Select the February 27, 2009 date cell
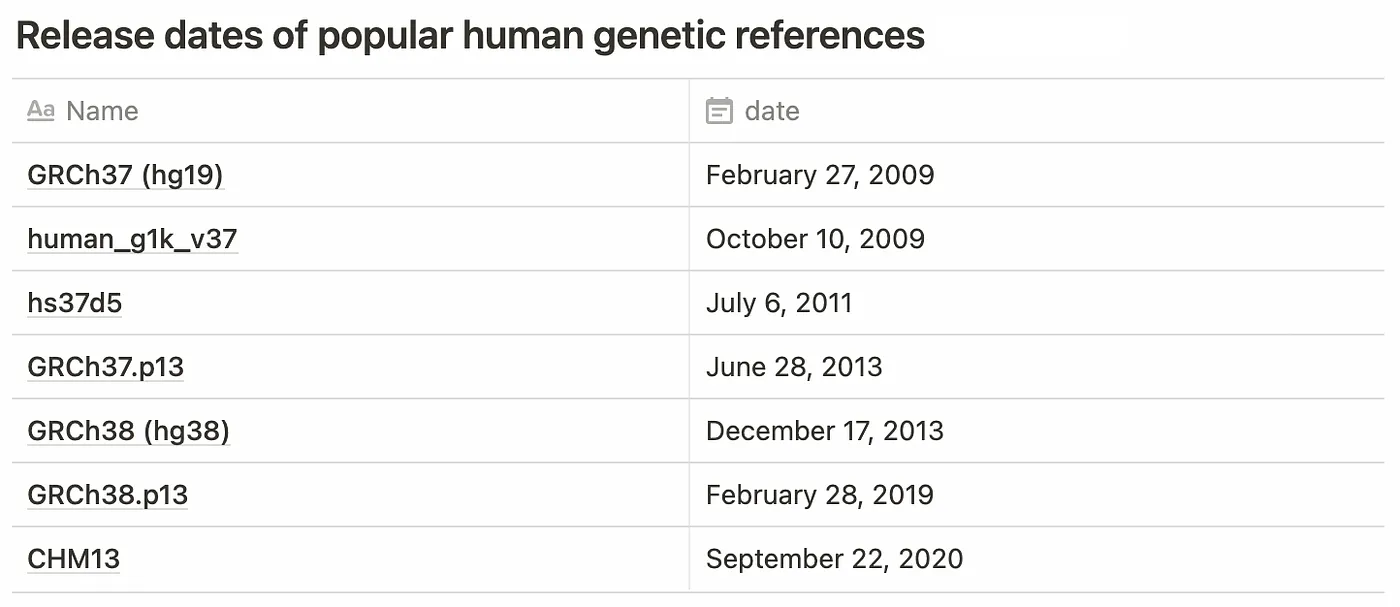The image size is (1400, 607). click(1036, 175)
